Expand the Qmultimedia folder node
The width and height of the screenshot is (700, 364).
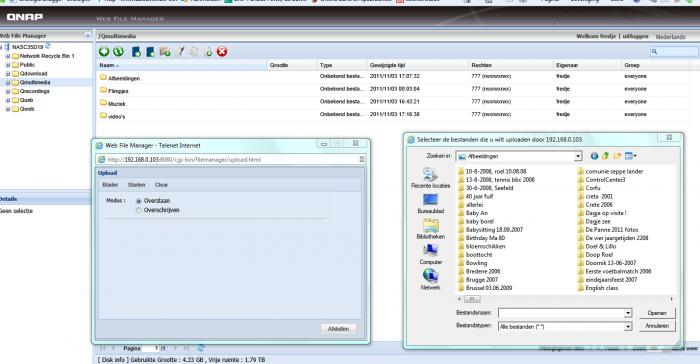(8, 83)
